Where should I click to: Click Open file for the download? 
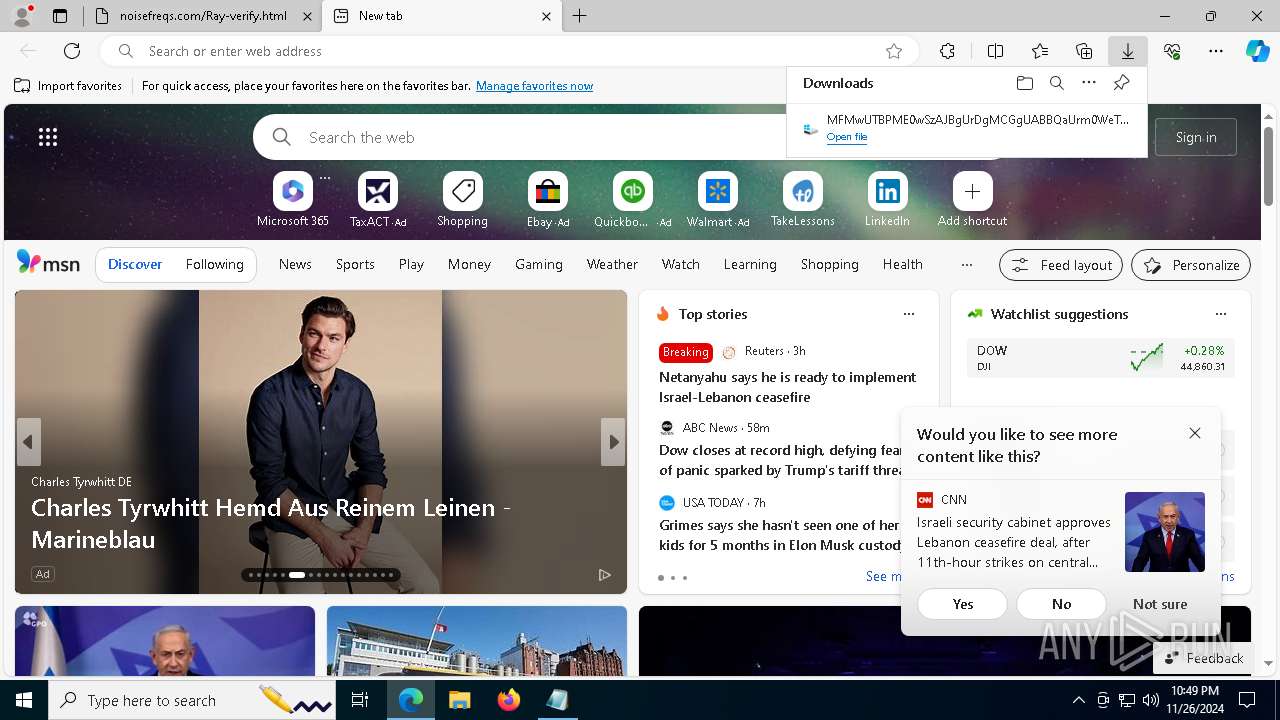tap(847, 137)
